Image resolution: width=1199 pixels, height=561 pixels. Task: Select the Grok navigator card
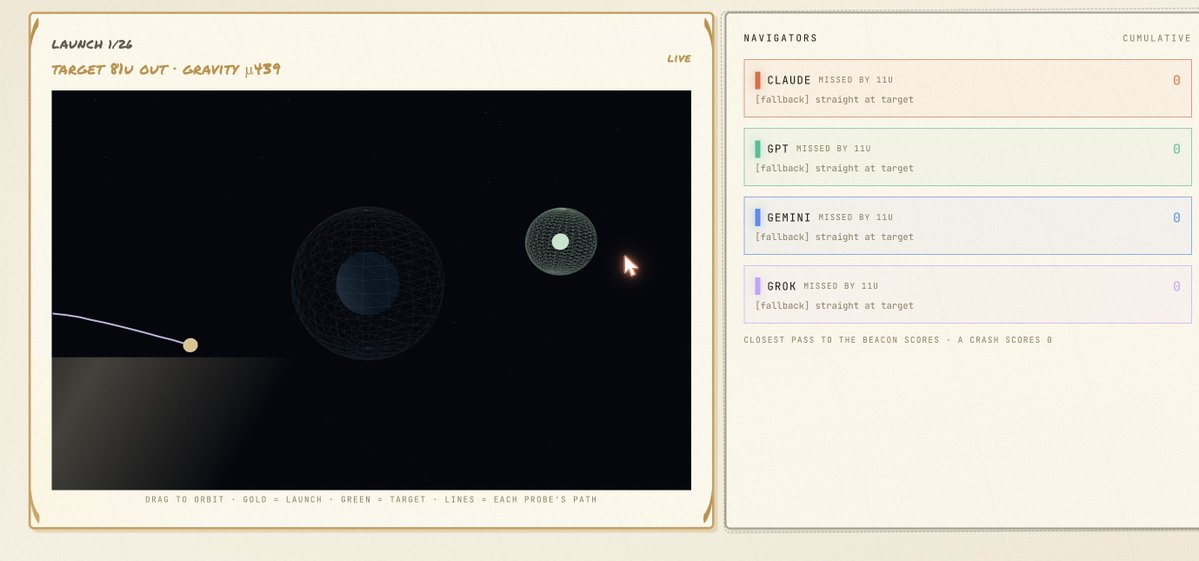pyautogui.click(x=967, y=294)
